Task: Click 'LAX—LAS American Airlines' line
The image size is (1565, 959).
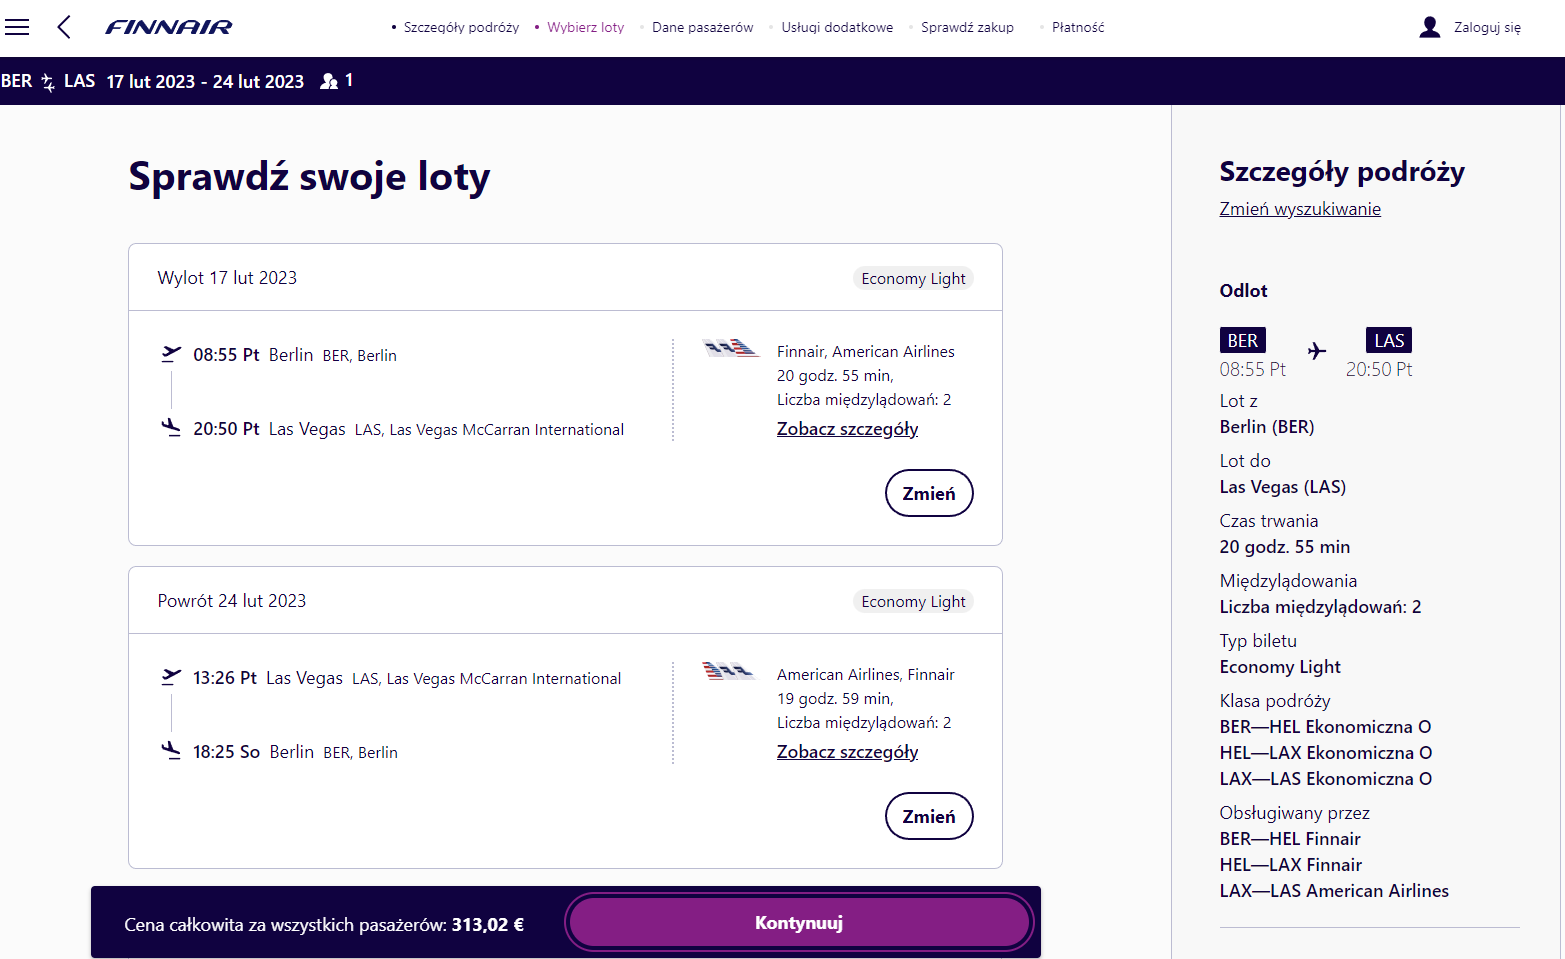Action: pyautogui.click(x=1334, y=891)
